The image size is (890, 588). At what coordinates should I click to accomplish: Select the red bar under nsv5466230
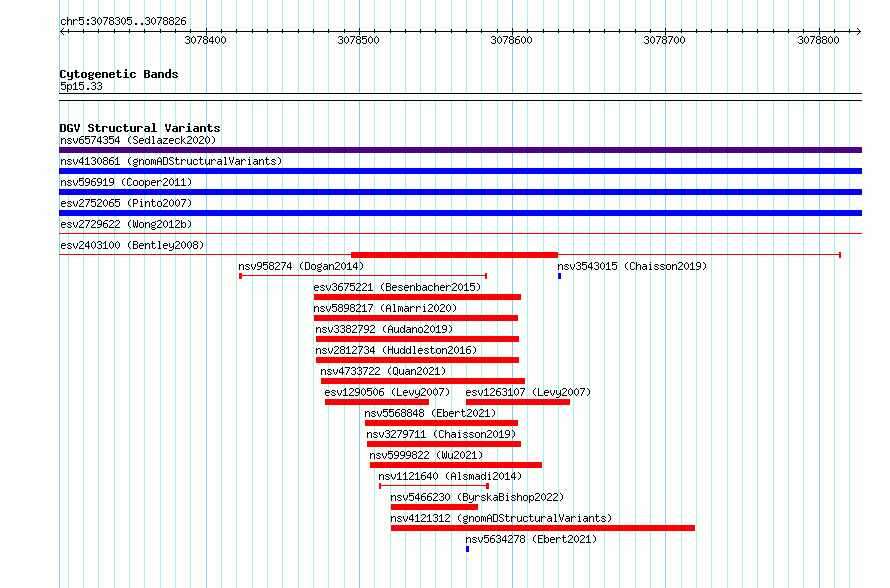(x=434, y=507)
